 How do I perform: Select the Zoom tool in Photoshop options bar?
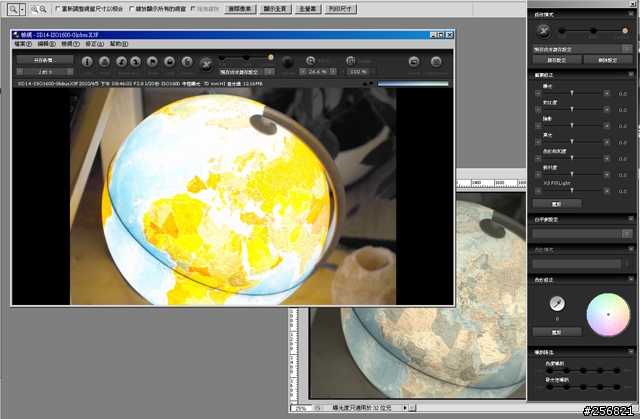[x=13, y=9]
